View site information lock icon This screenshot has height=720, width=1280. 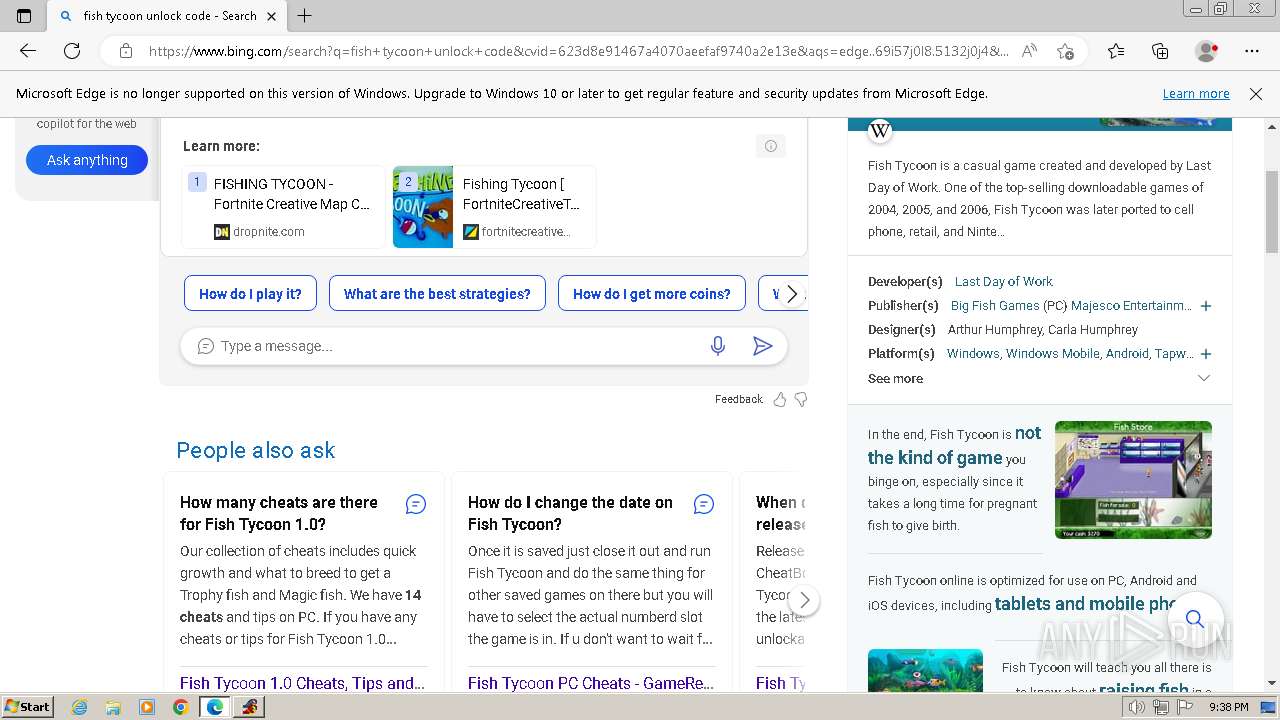126,51
